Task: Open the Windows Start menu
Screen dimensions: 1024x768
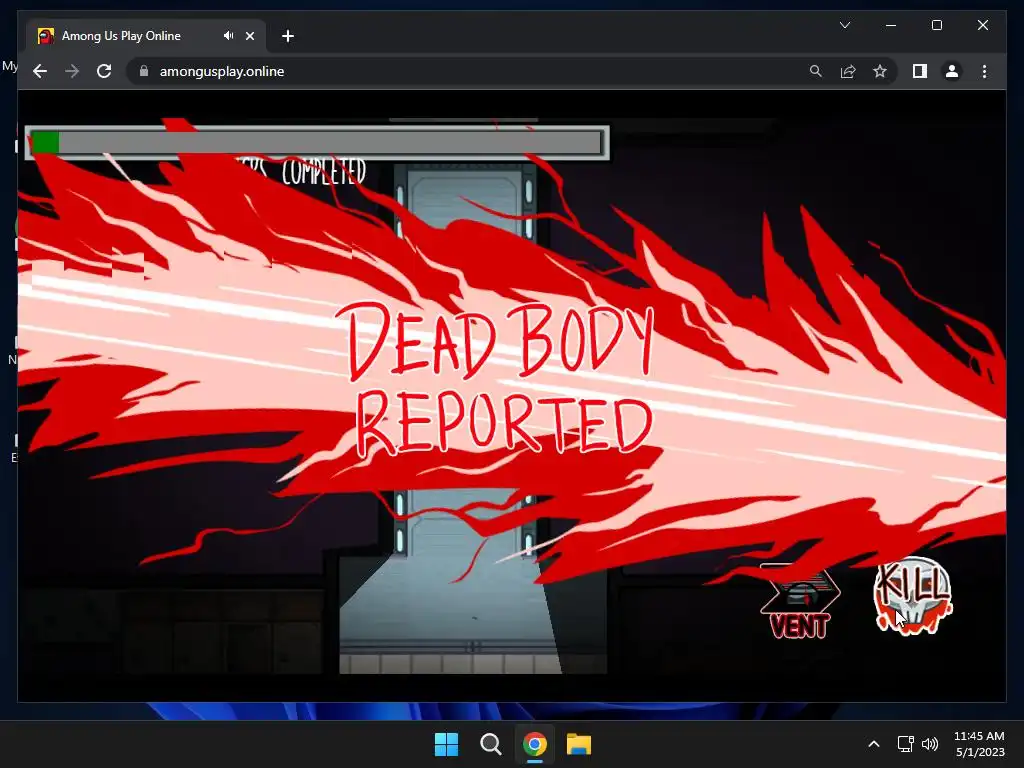Action: pyautogui.click(x=447, y=744)
